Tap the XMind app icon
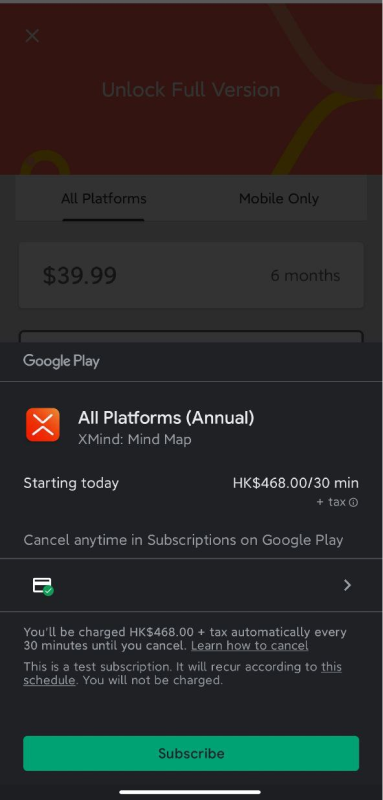Image resolution: width=383 pixels, height=800 pixels. pyautogui.click(x=43, y=424)
